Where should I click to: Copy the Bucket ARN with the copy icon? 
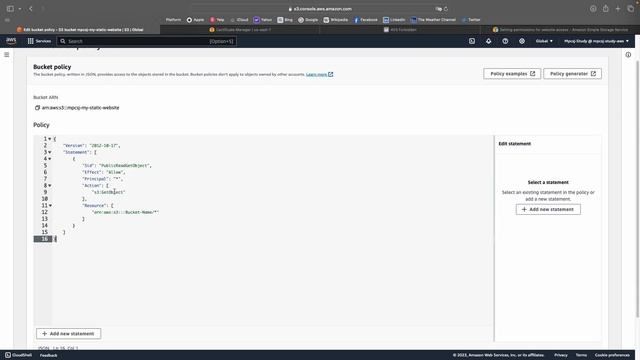pyautogui.click(x=37, y=108)
